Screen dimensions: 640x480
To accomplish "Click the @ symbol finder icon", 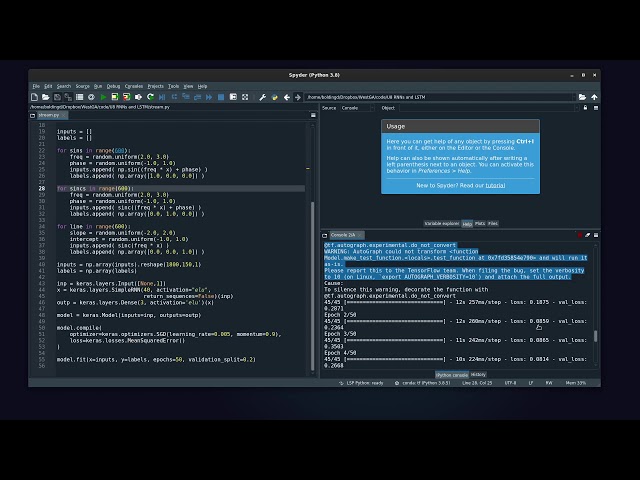I will pyautogui.click(x=91, y=97).
